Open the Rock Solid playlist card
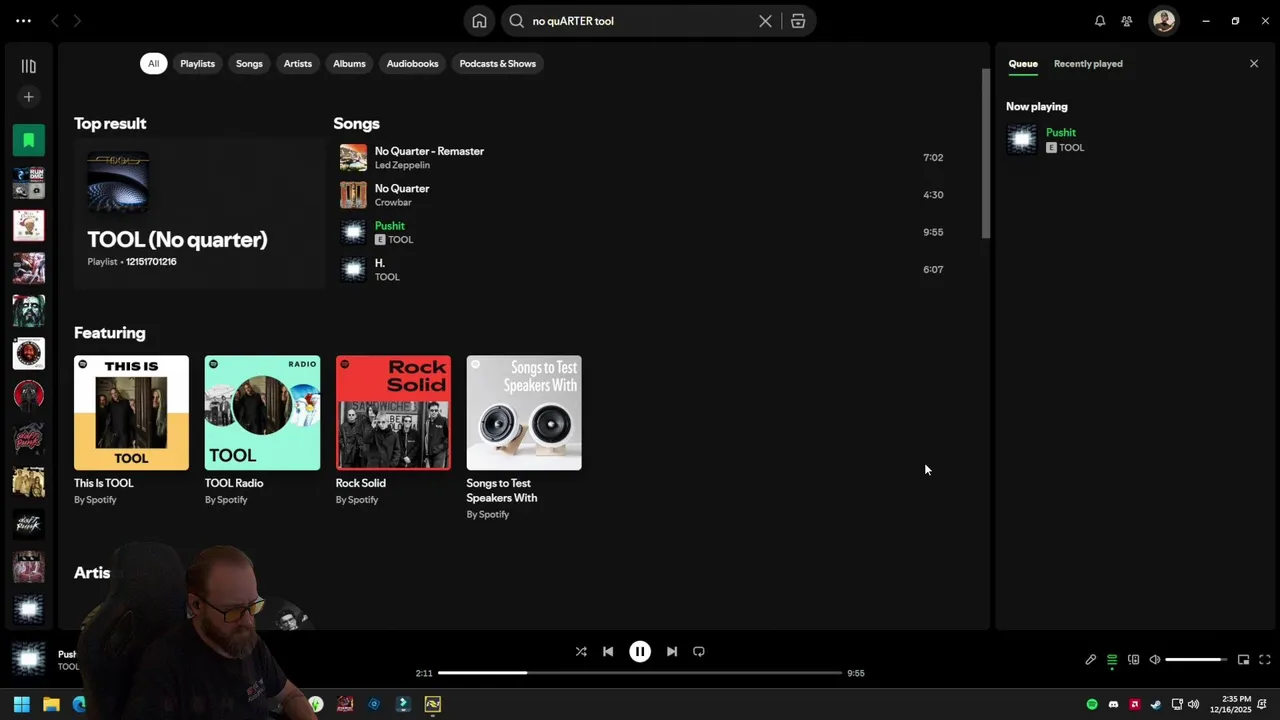The height and width of the screenshot is (720, 1280). 393,430
